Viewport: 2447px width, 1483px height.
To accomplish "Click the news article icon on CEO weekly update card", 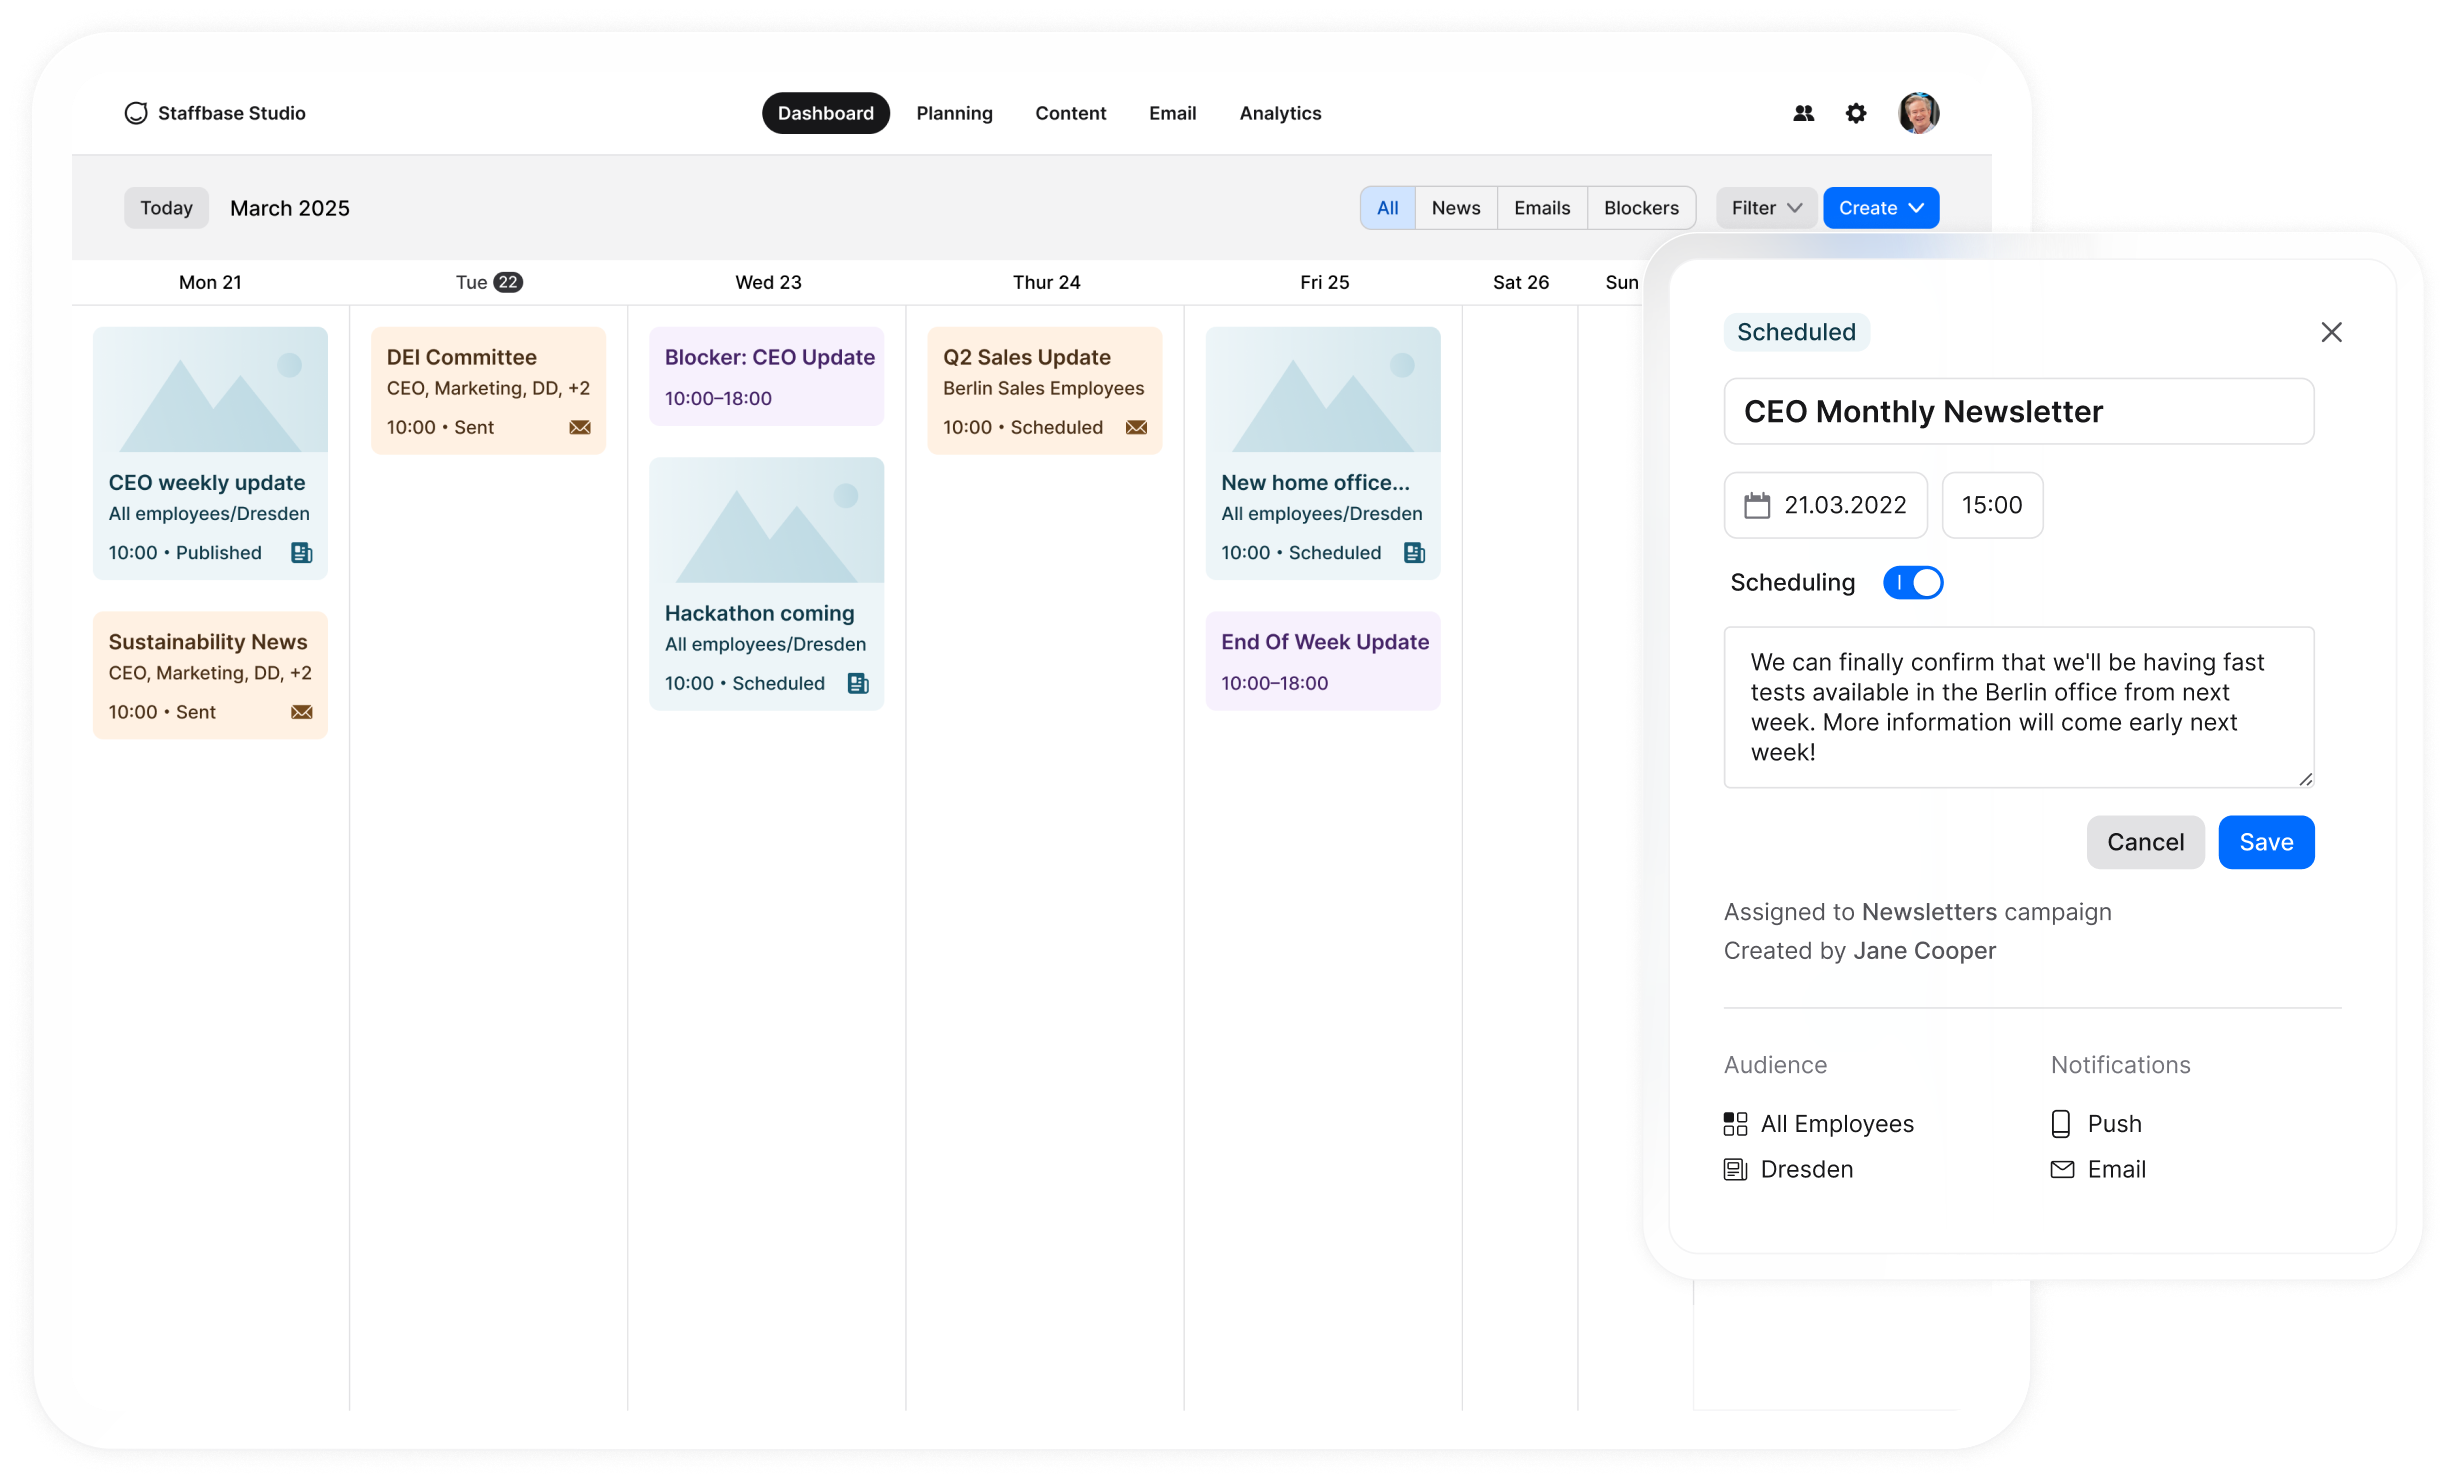I will (x=300, y=552).
